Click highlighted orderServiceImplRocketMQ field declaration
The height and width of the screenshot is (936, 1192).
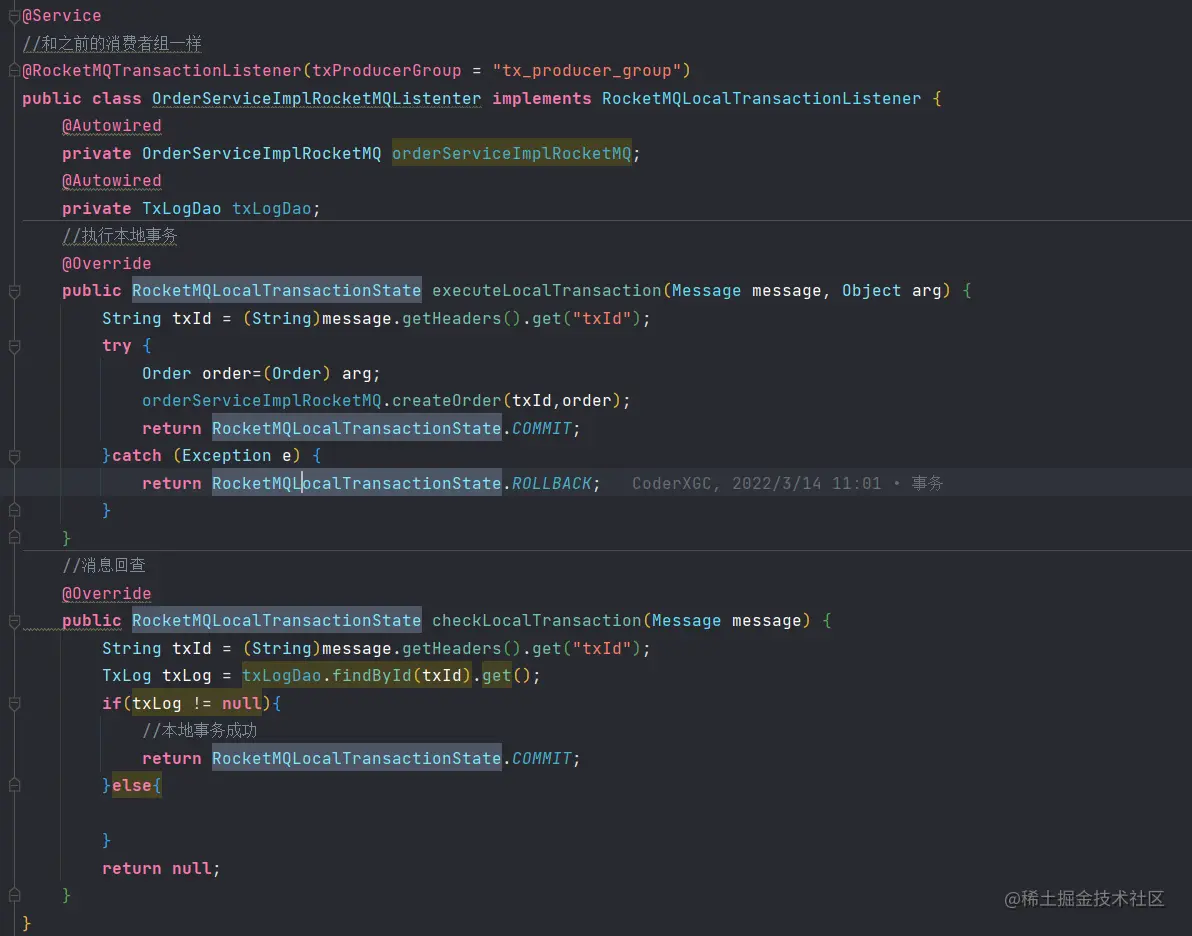[512, 154]
